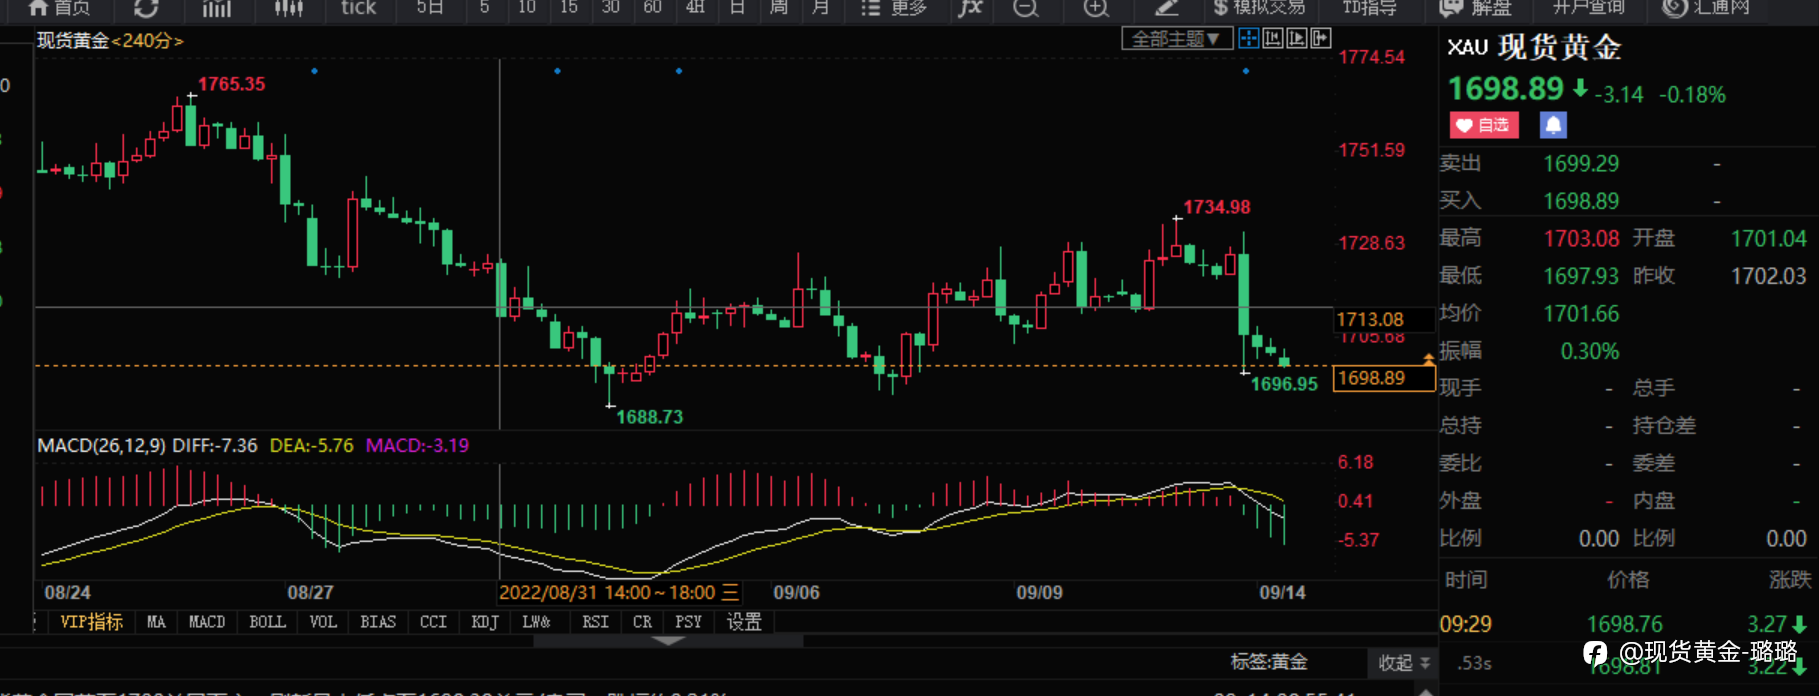Open indicator 设置 settings
This screenshot has height=696, width=1819.
click(x=744, y=622)
